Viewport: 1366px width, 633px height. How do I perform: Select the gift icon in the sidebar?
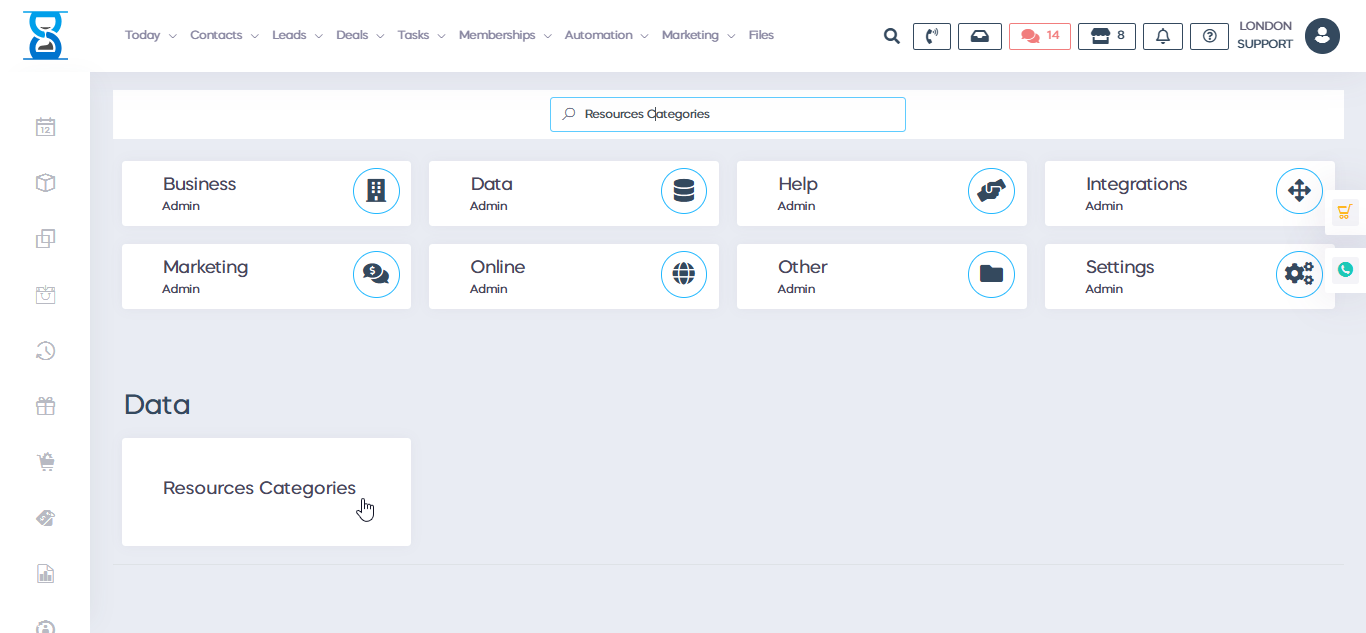(x=45, y=405)
